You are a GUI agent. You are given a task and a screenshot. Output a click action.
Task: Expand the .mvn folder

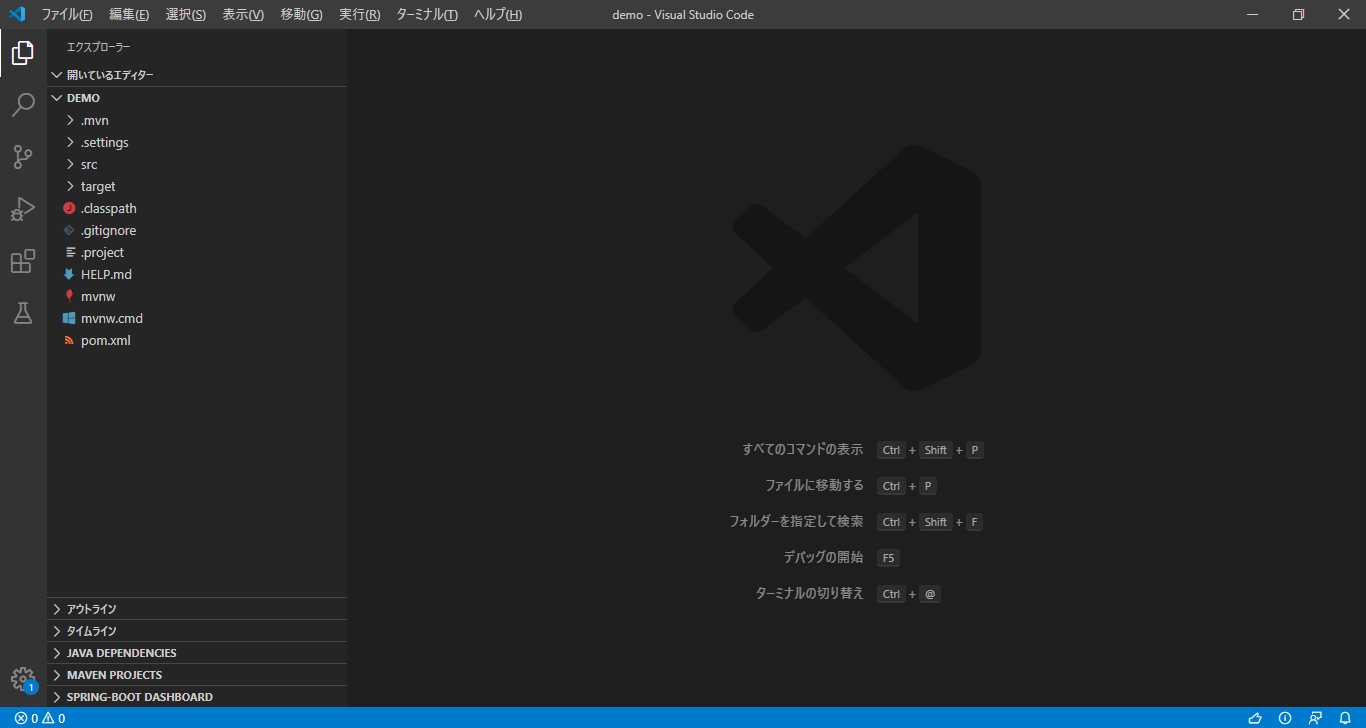pyautogui.click(x=197, y=120)
